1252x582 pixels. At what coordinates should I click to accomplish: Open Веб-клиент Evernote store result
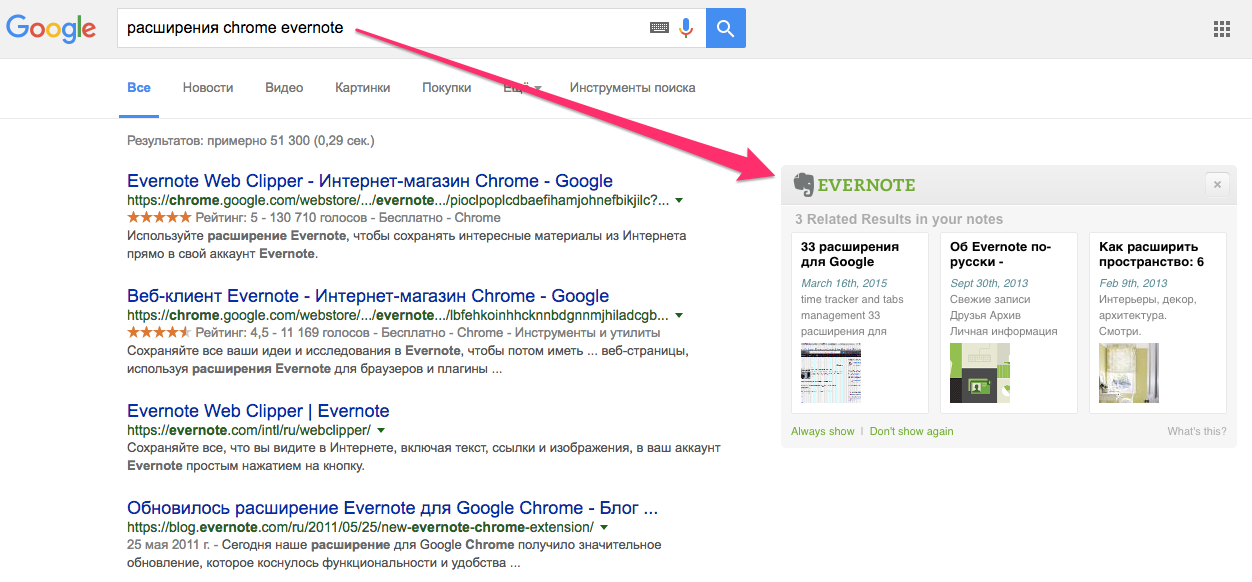pyautogui.click(x=368, y=296)
